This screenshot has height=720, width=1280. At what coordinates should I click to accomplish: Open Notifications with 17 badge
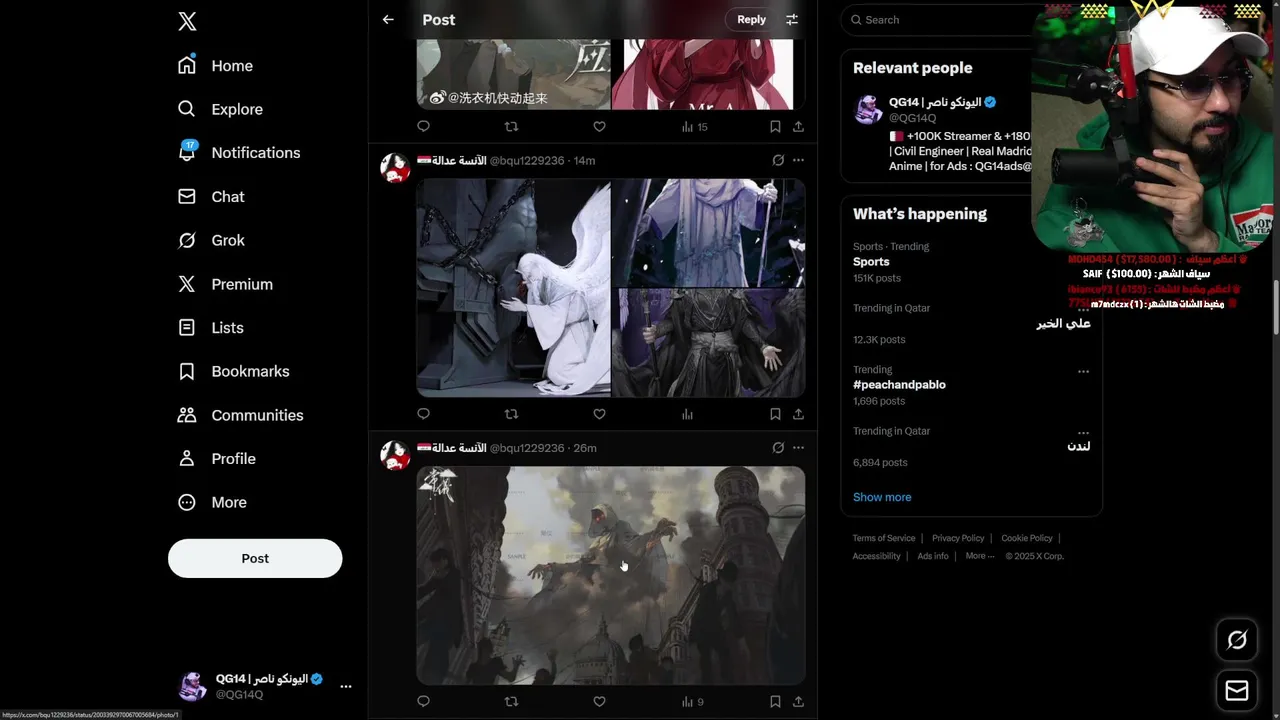click(x=238, y=152)
